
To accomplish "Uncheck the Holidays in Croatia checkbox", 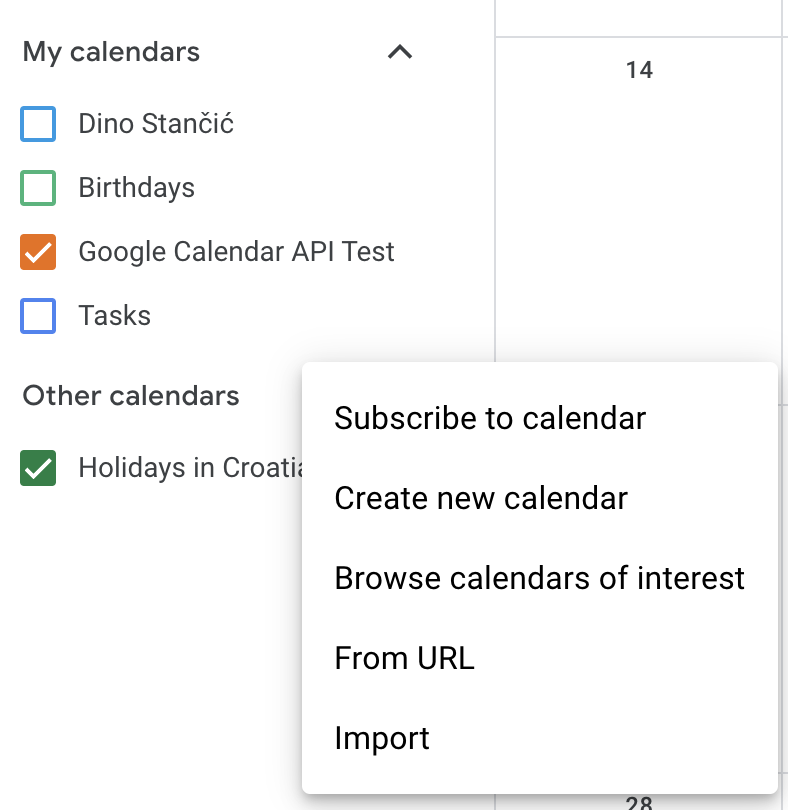I will point(38,468).
